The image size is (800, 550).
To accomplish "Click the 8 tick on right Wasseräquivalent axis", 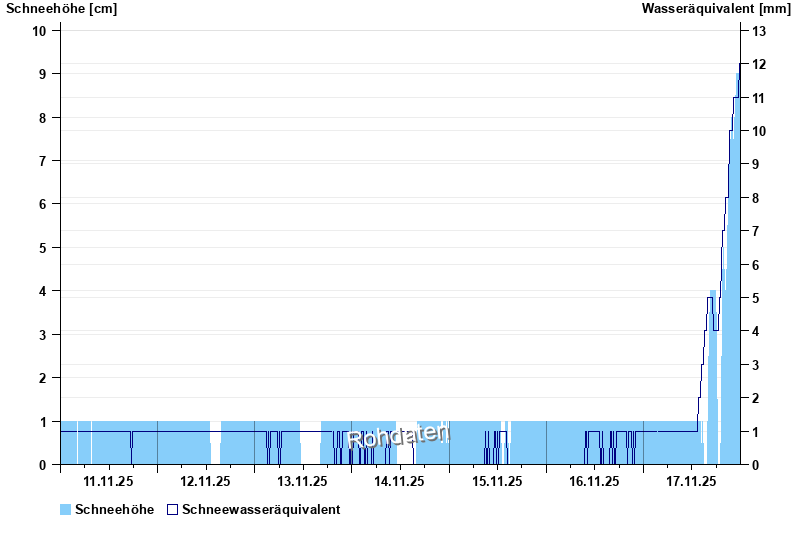I will pos(756,198).
